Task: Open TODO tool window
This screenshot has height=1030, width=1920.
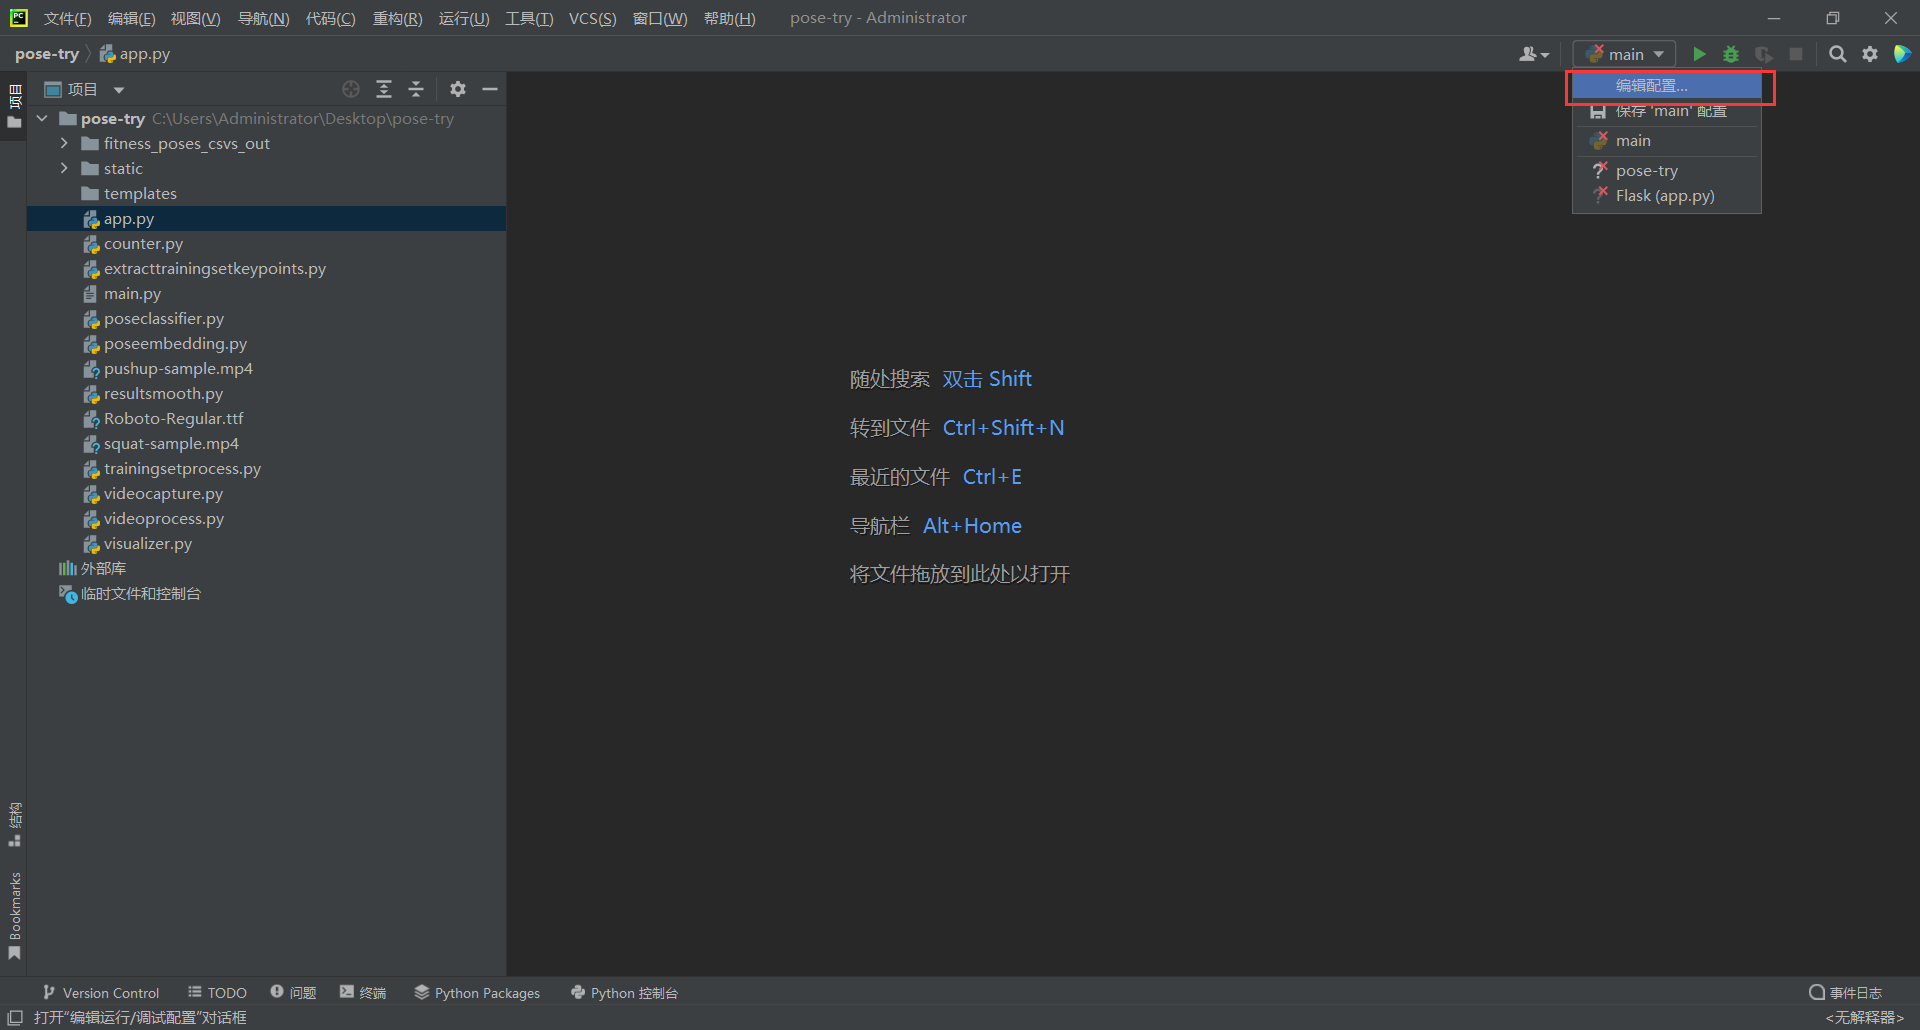Action: pos(217,993)
